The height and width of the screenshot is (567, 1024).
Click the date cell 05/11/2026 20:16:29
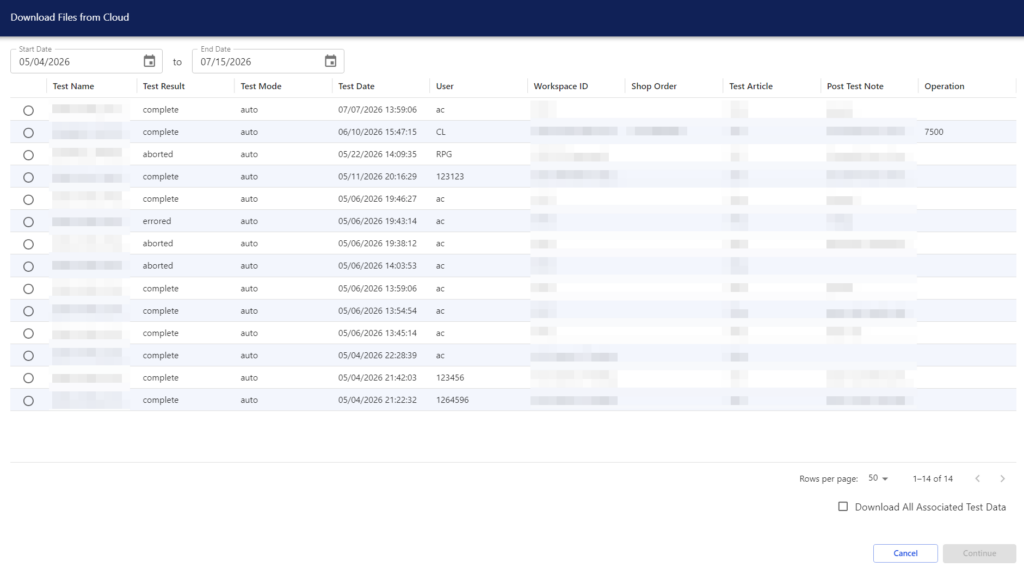[x=377, y=176]
